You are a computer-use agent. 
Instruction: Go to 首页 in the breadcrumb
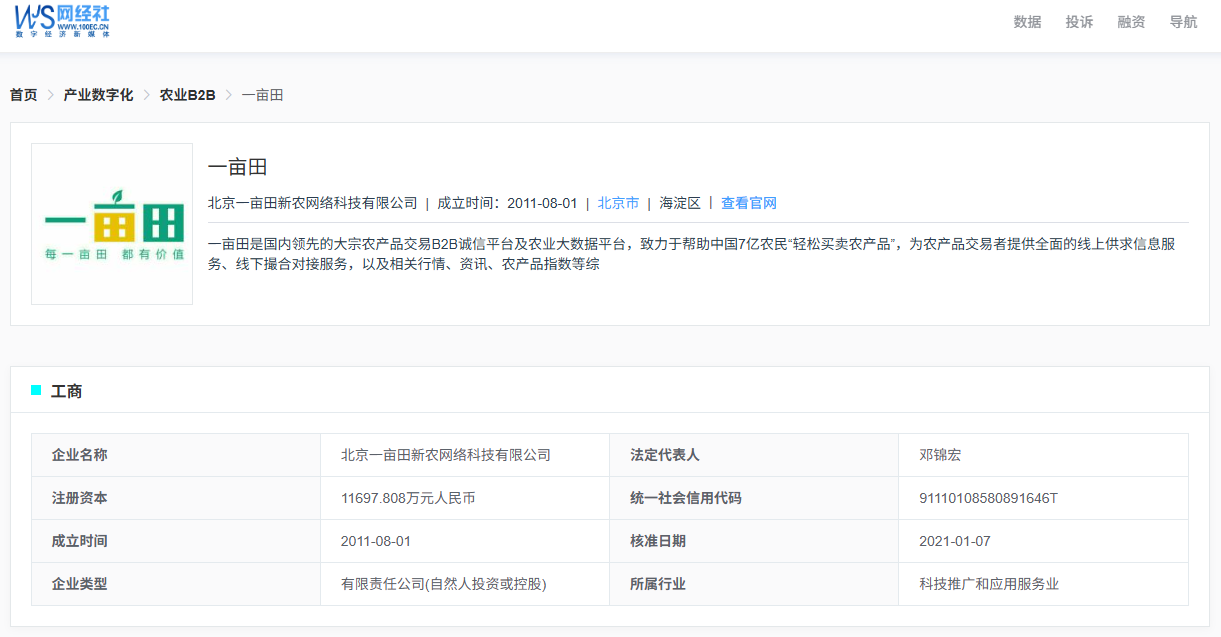coord(24,95)
